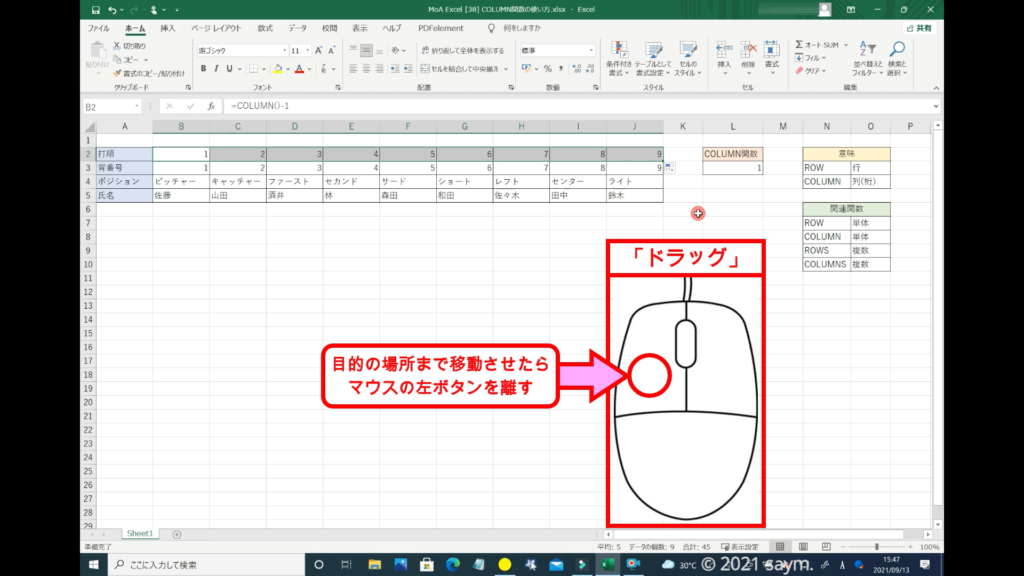Image resolution: width=1024 pixels, height=576 pixels.
Task: Add a new sheet with plus button
Action: click(177, 534)
